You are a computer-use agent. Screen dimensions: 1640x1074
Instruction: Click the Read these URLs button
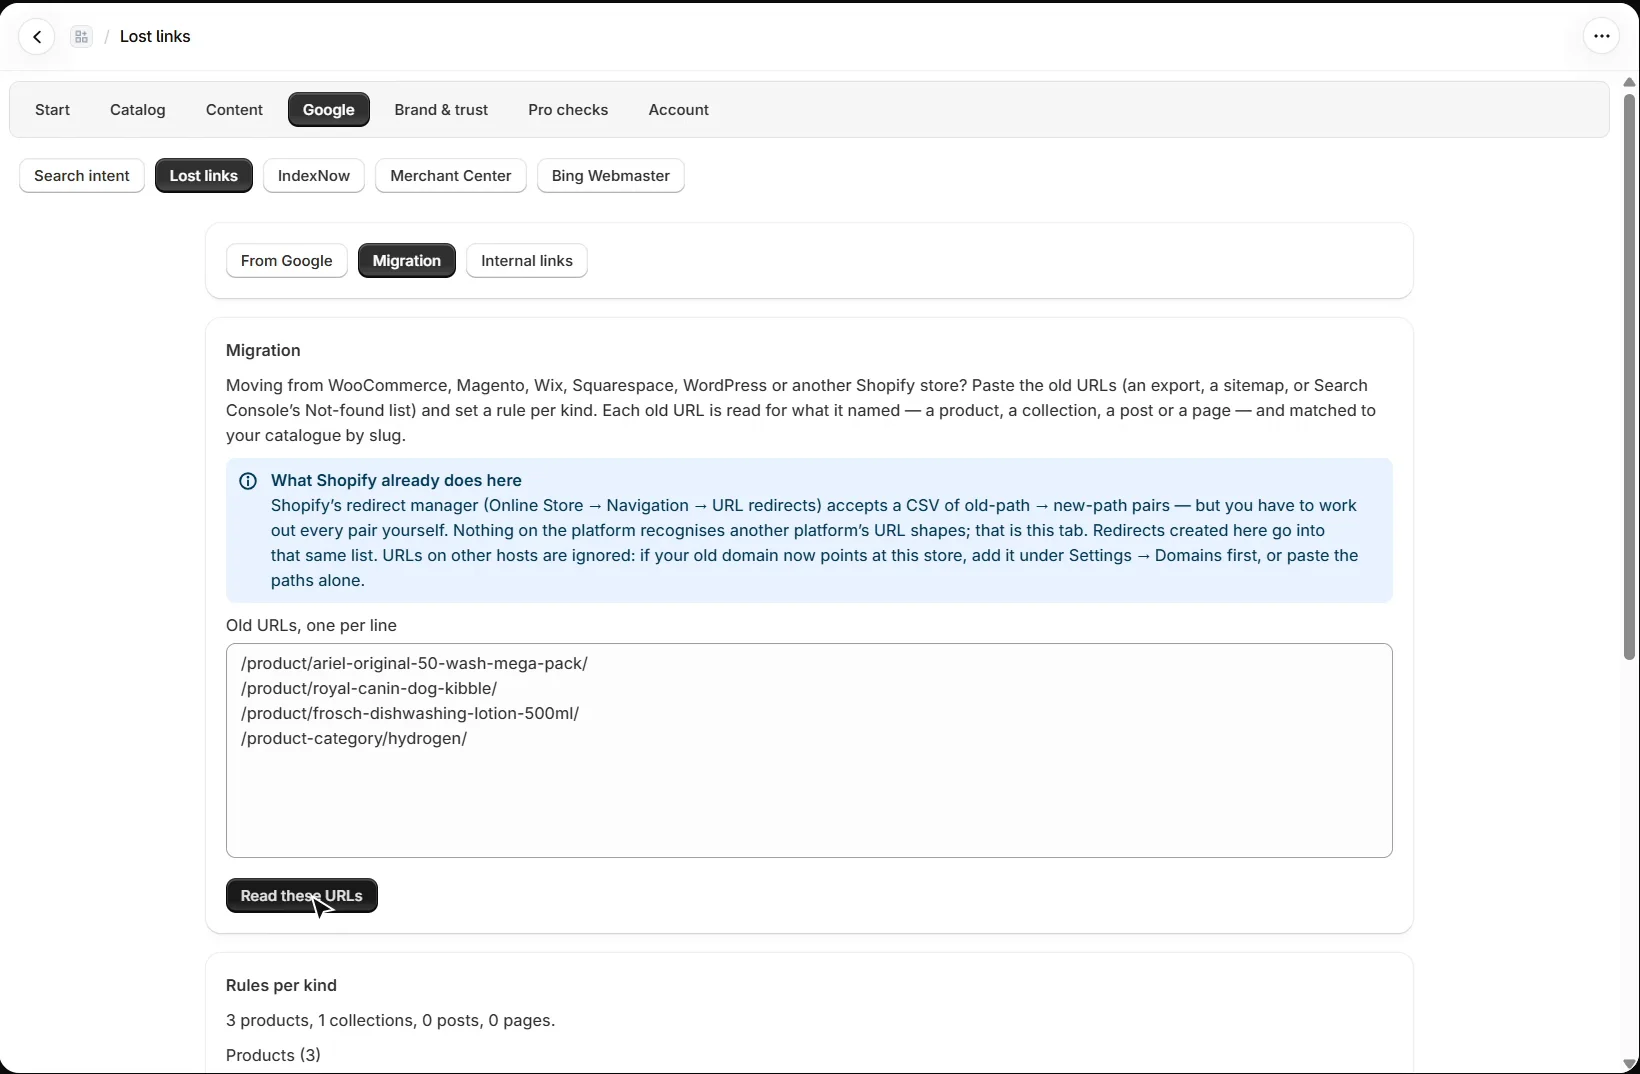[302, 896]
